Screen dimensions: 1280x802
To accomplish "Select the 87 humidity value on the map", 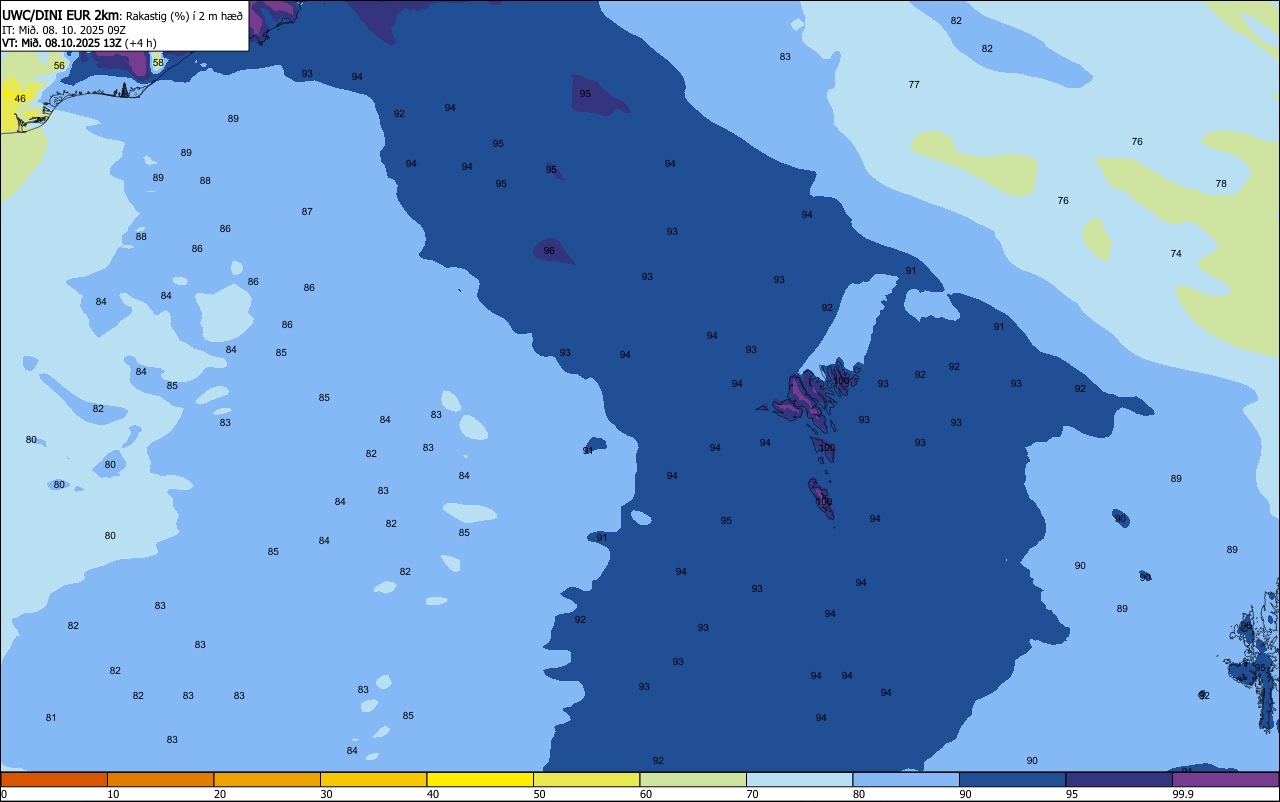I will 307,211.
